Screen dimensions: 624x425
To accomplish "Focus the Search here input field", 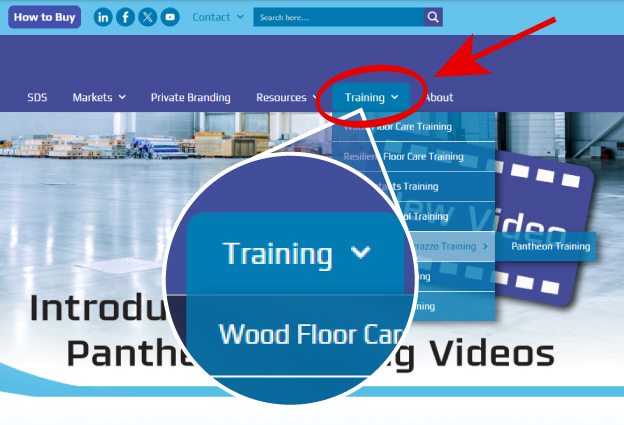I will click(339, 17).
